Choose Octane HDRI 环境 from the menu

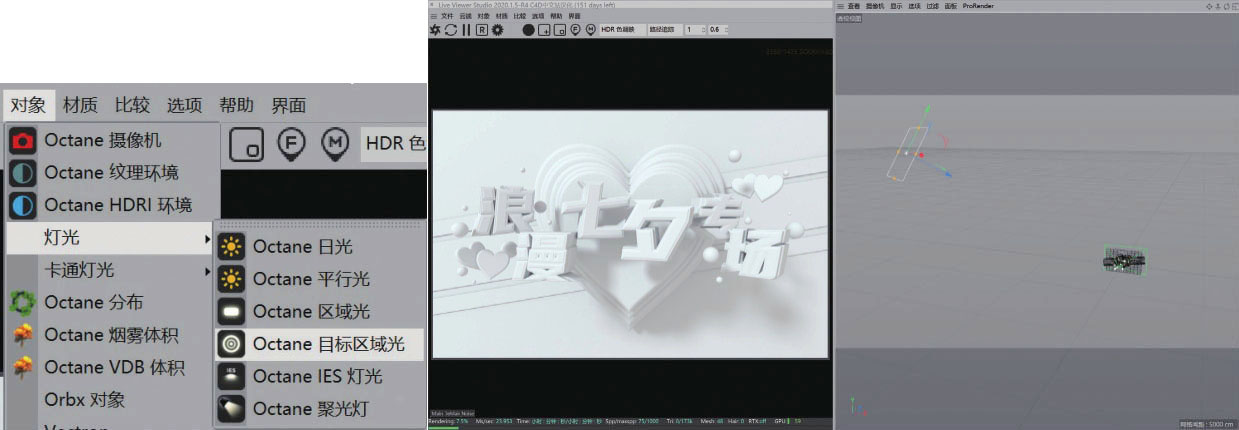pos(111,205)
